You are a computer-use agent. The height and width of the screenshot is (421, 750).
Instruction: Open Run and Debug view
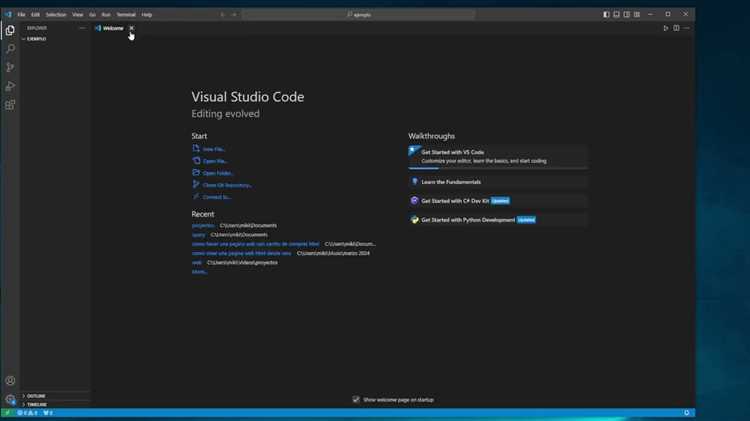(10, 86)
